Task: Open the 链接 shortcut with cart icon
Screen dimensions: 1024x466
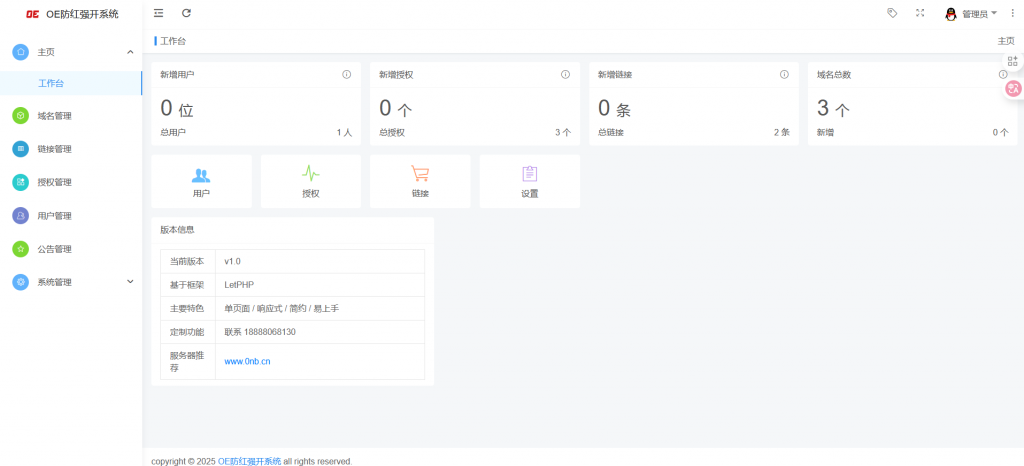Action: [x=420, y=181]
